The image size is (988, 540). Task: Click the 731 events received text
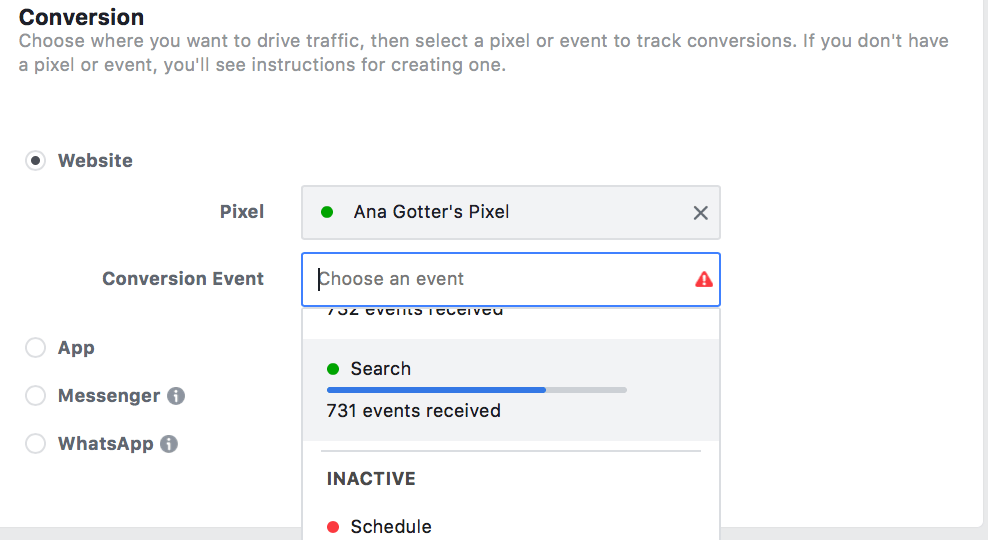point(413,411)
